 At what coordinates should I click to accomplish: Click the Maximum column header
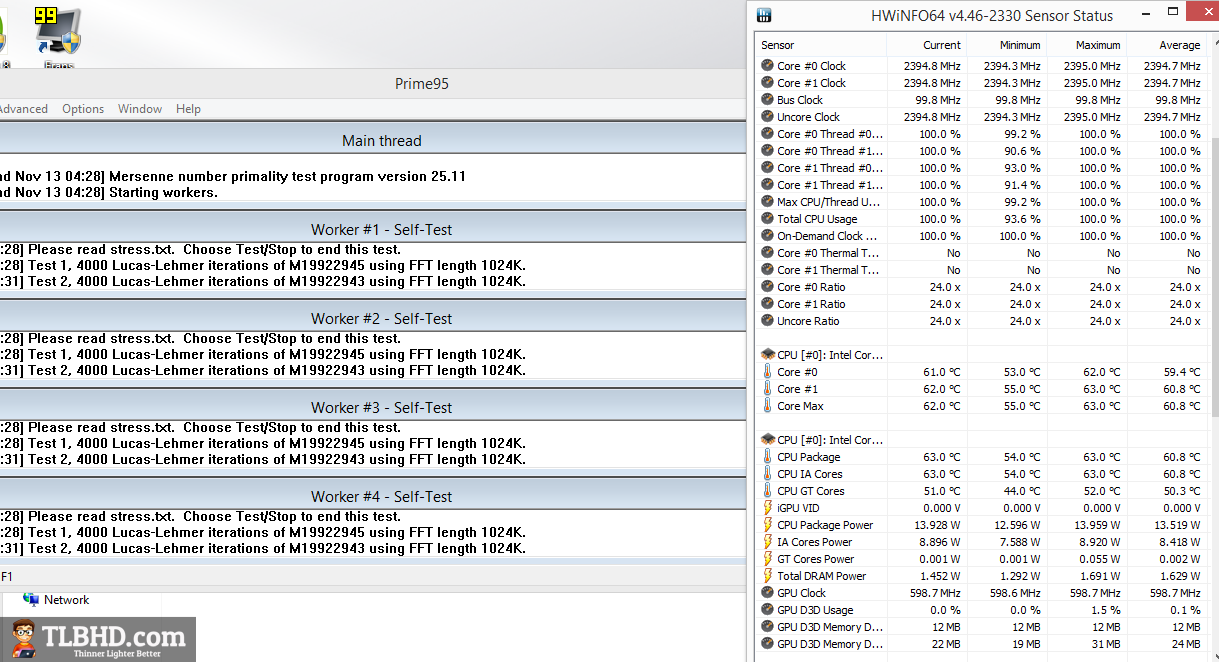coord(1086,45)
